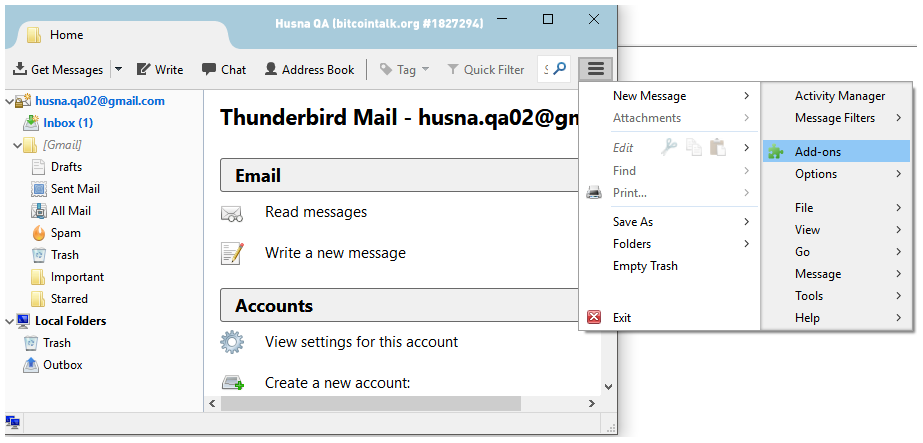The image size is (923, 443).
Task: Open the View submenu
Action: click(836, 229)
